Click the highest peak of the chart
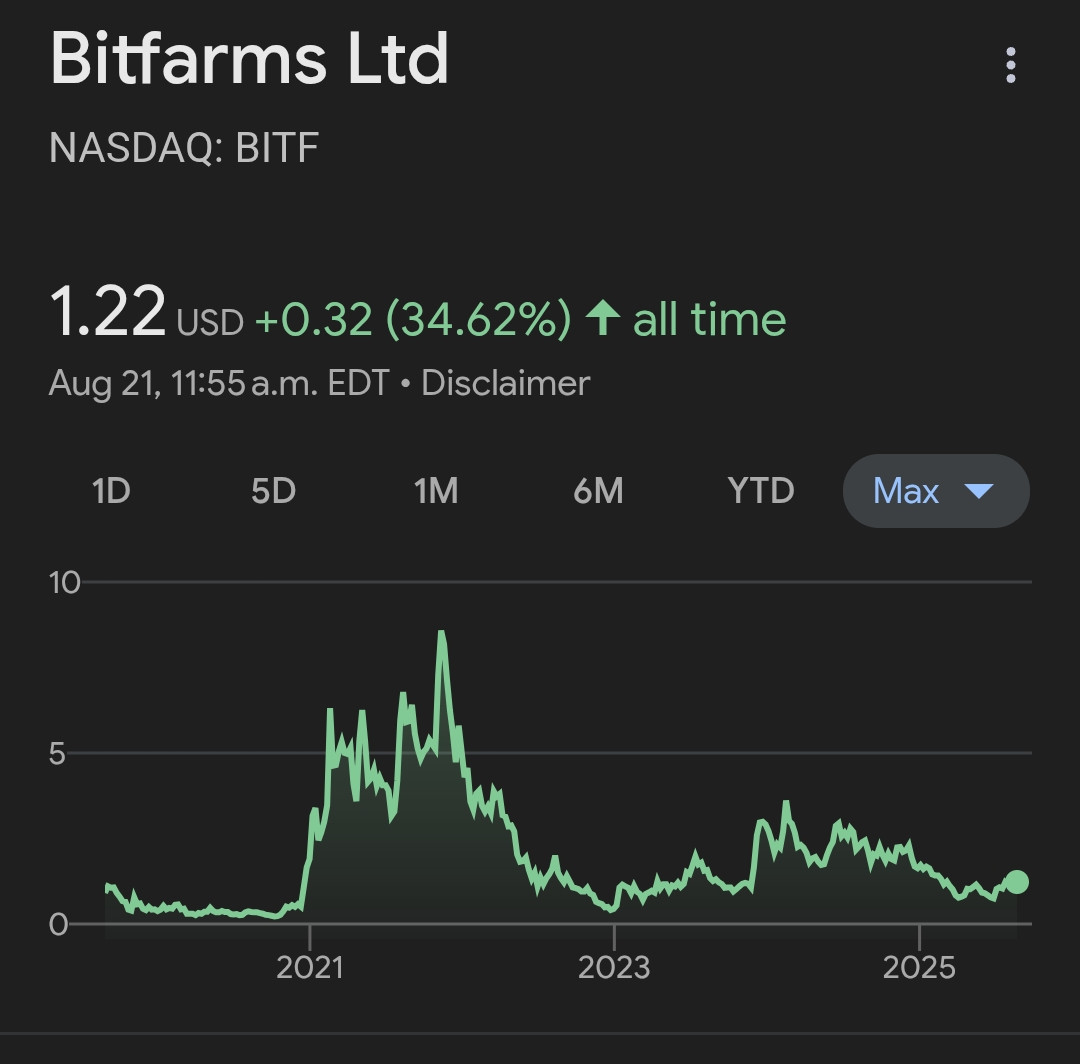The image size is (1080, 1064). click(x=441, y=634)
